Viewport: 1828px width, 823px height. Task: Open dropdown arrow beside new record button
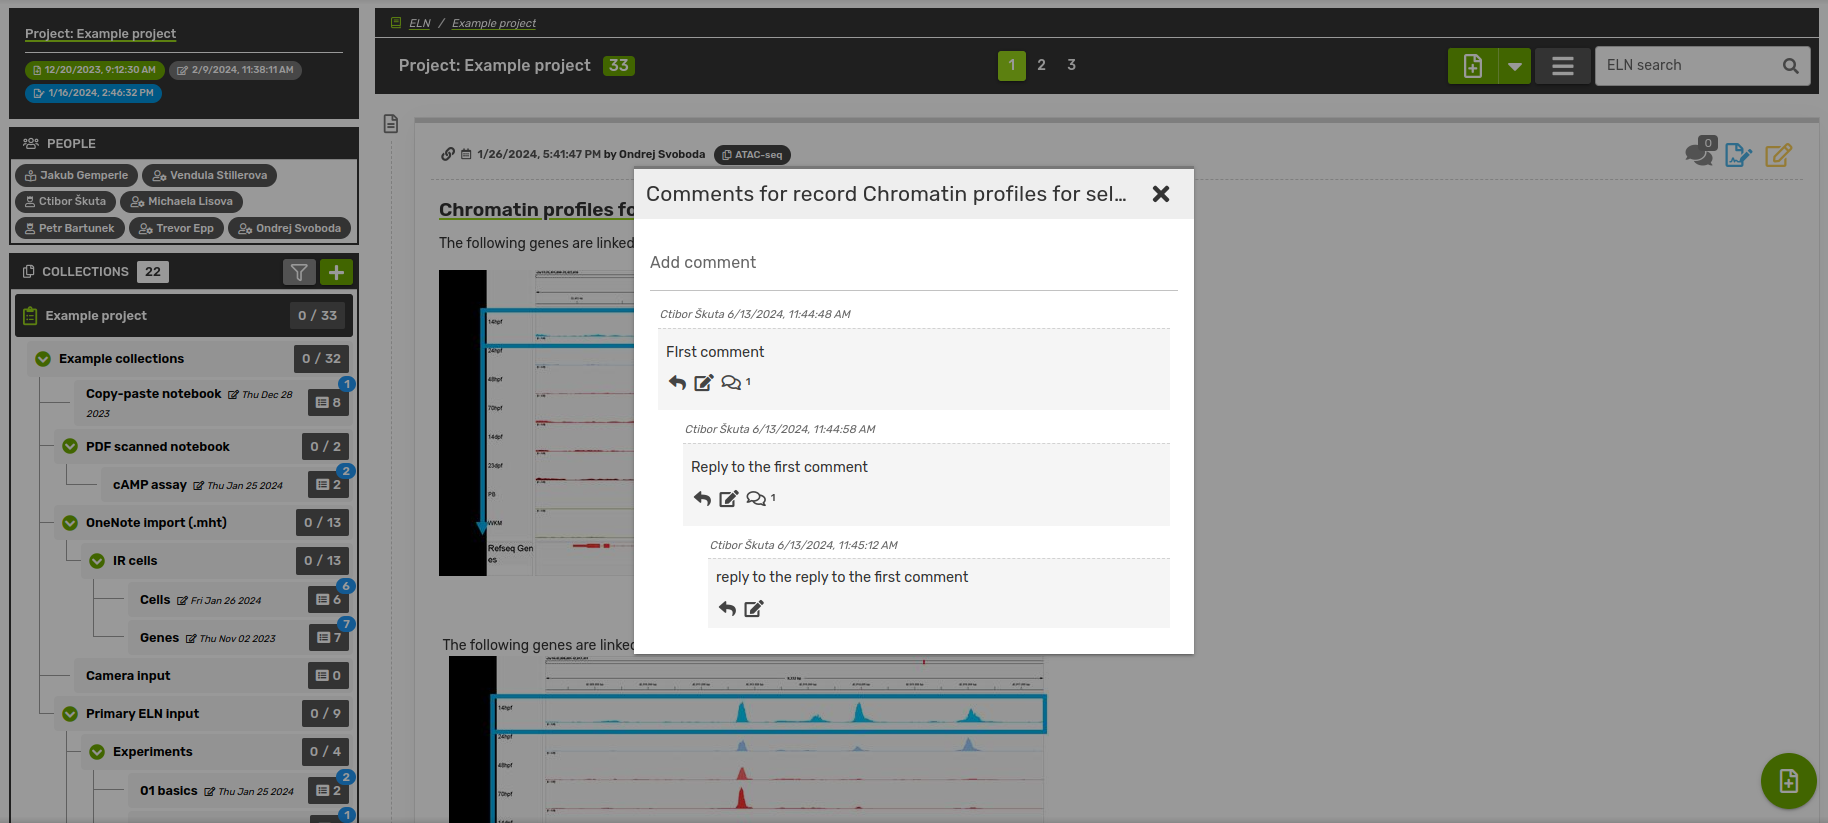(x=1515, y=66)
